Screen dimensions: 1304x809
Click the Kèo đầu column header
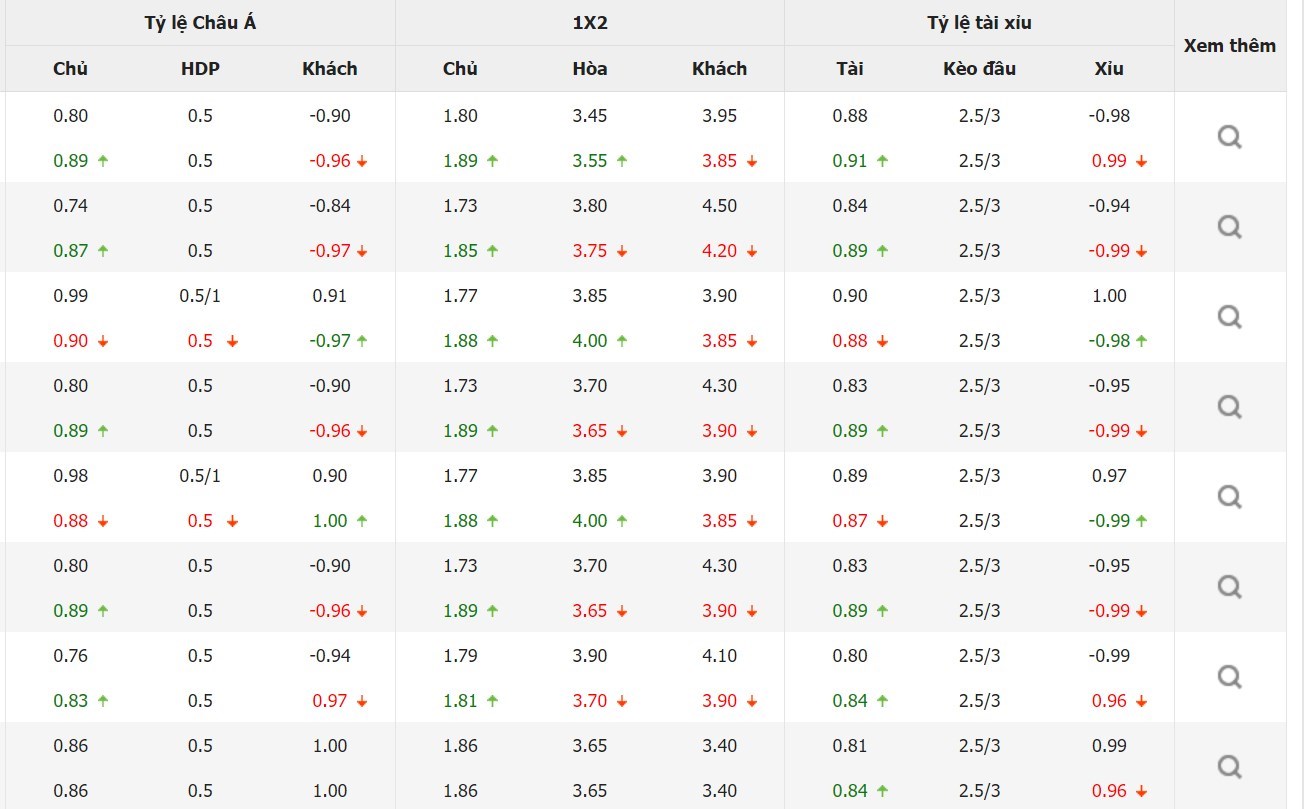click(979, 69)
